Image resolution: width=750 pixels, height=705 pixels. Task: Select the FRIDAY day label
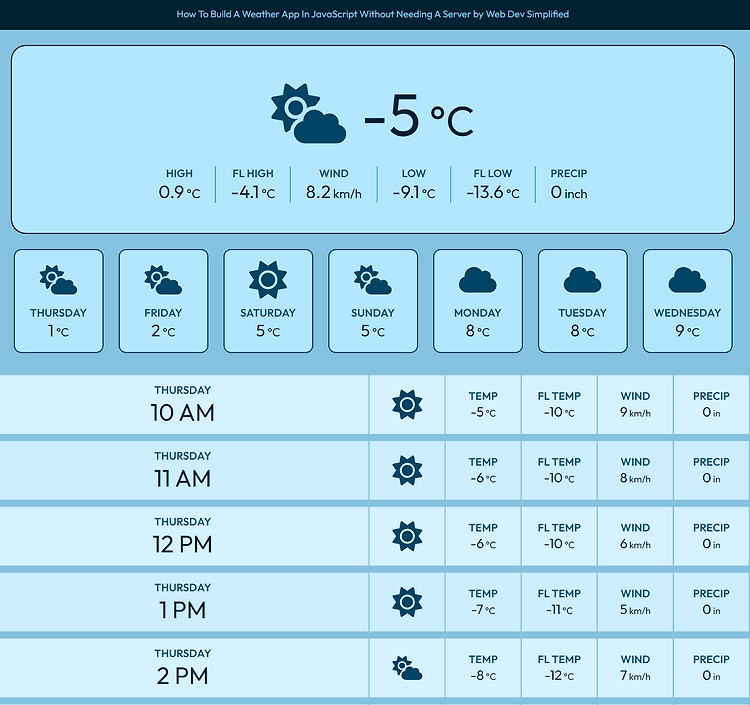click(x=163, y=313)
